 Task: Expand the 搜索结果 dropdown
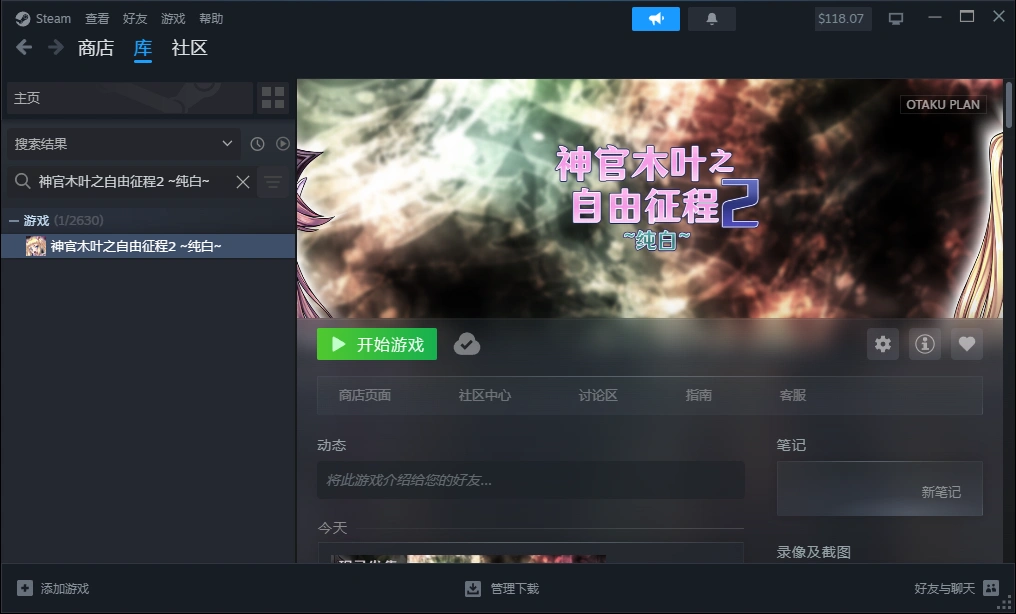click(x=123, y=144)
